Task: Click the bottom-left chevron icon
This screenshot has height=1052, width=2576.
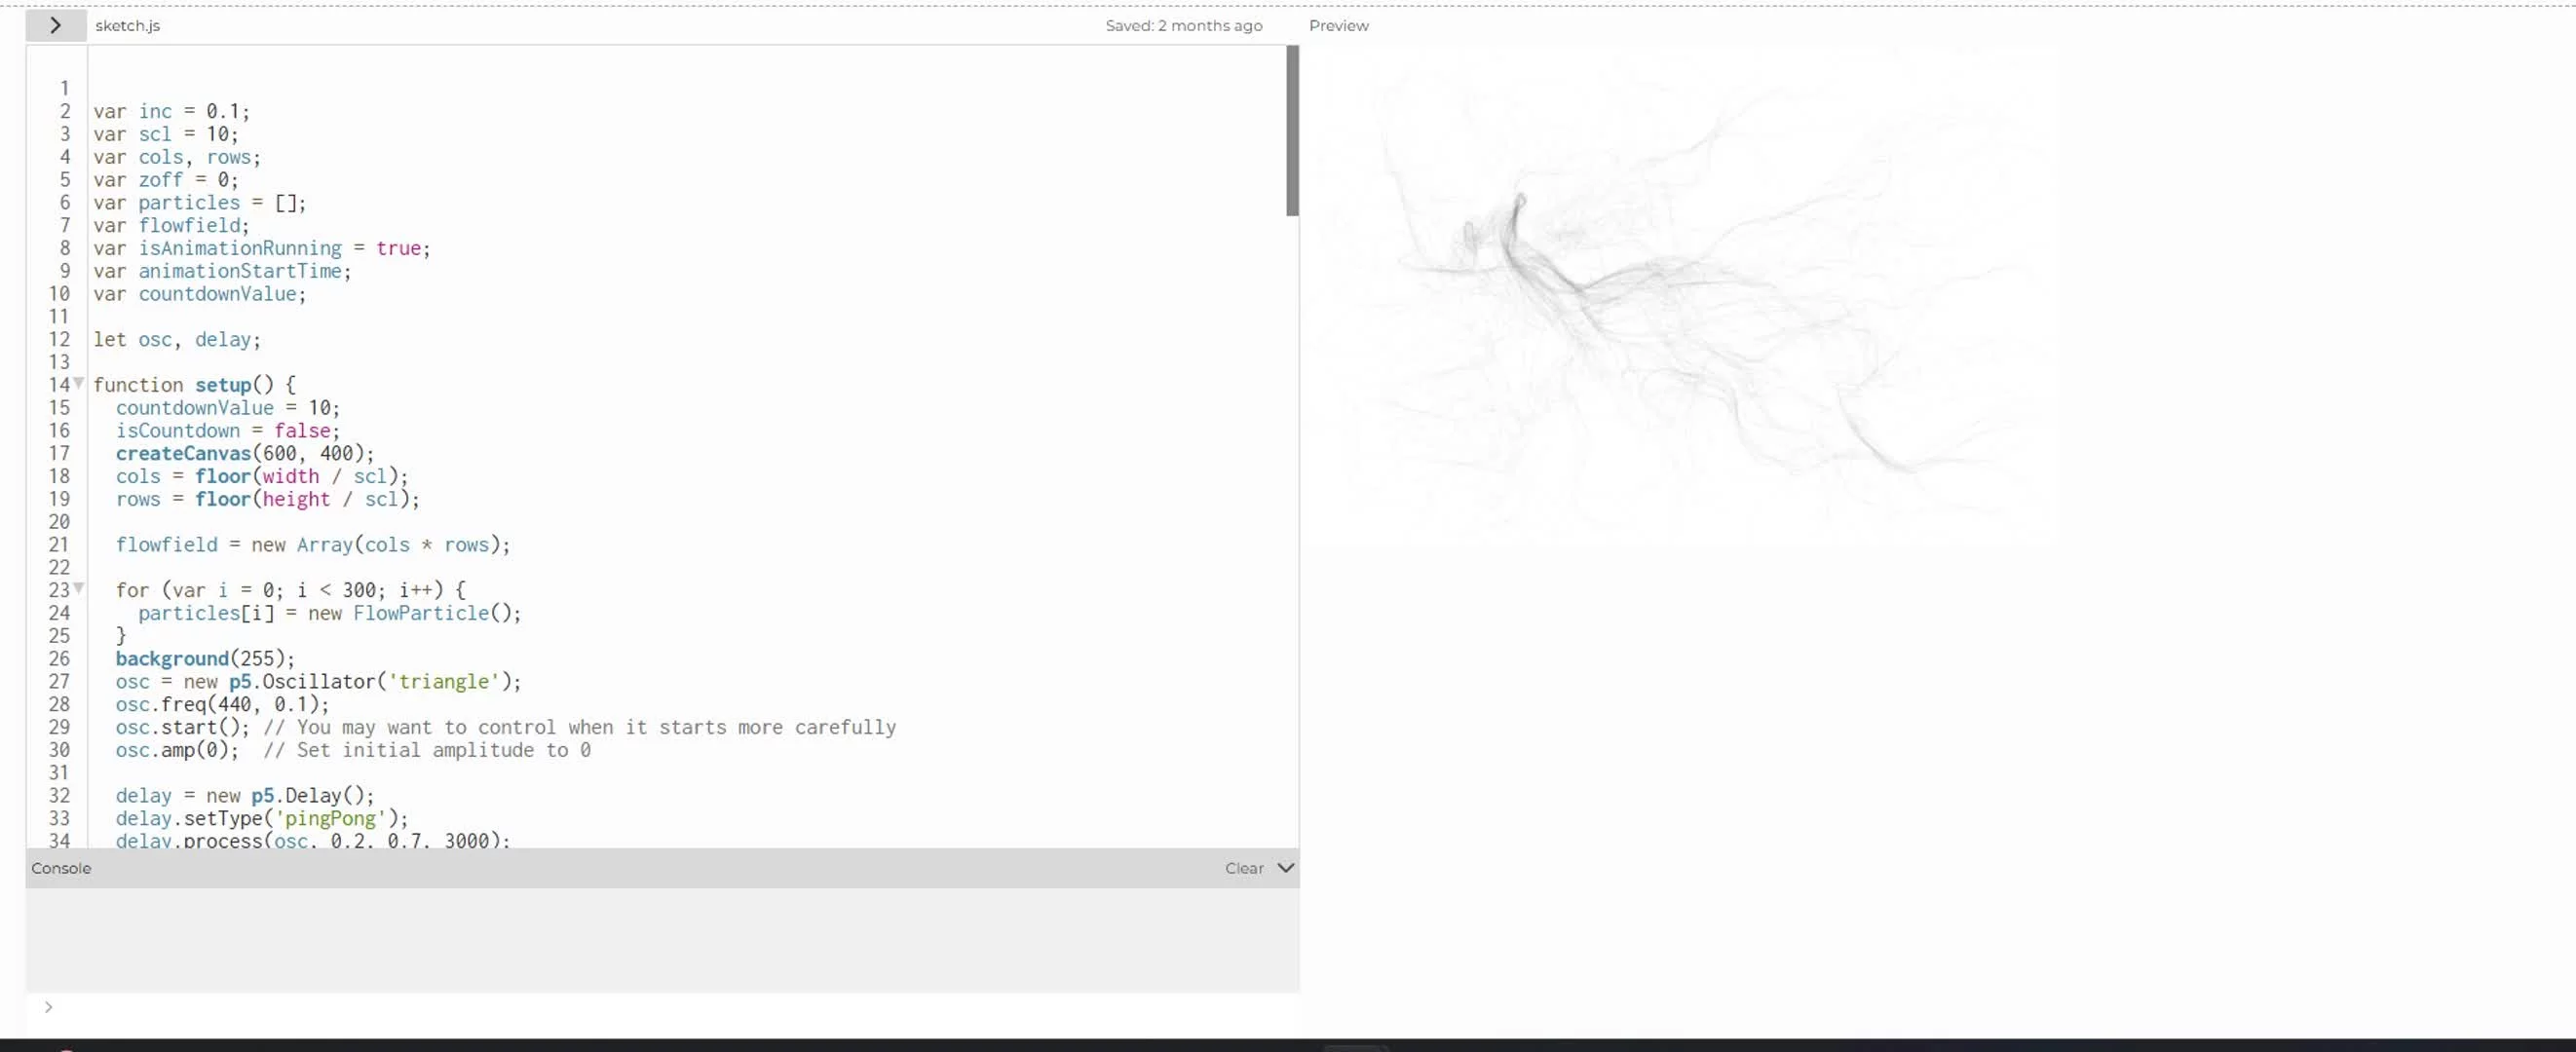Action: click(48, 1006)
